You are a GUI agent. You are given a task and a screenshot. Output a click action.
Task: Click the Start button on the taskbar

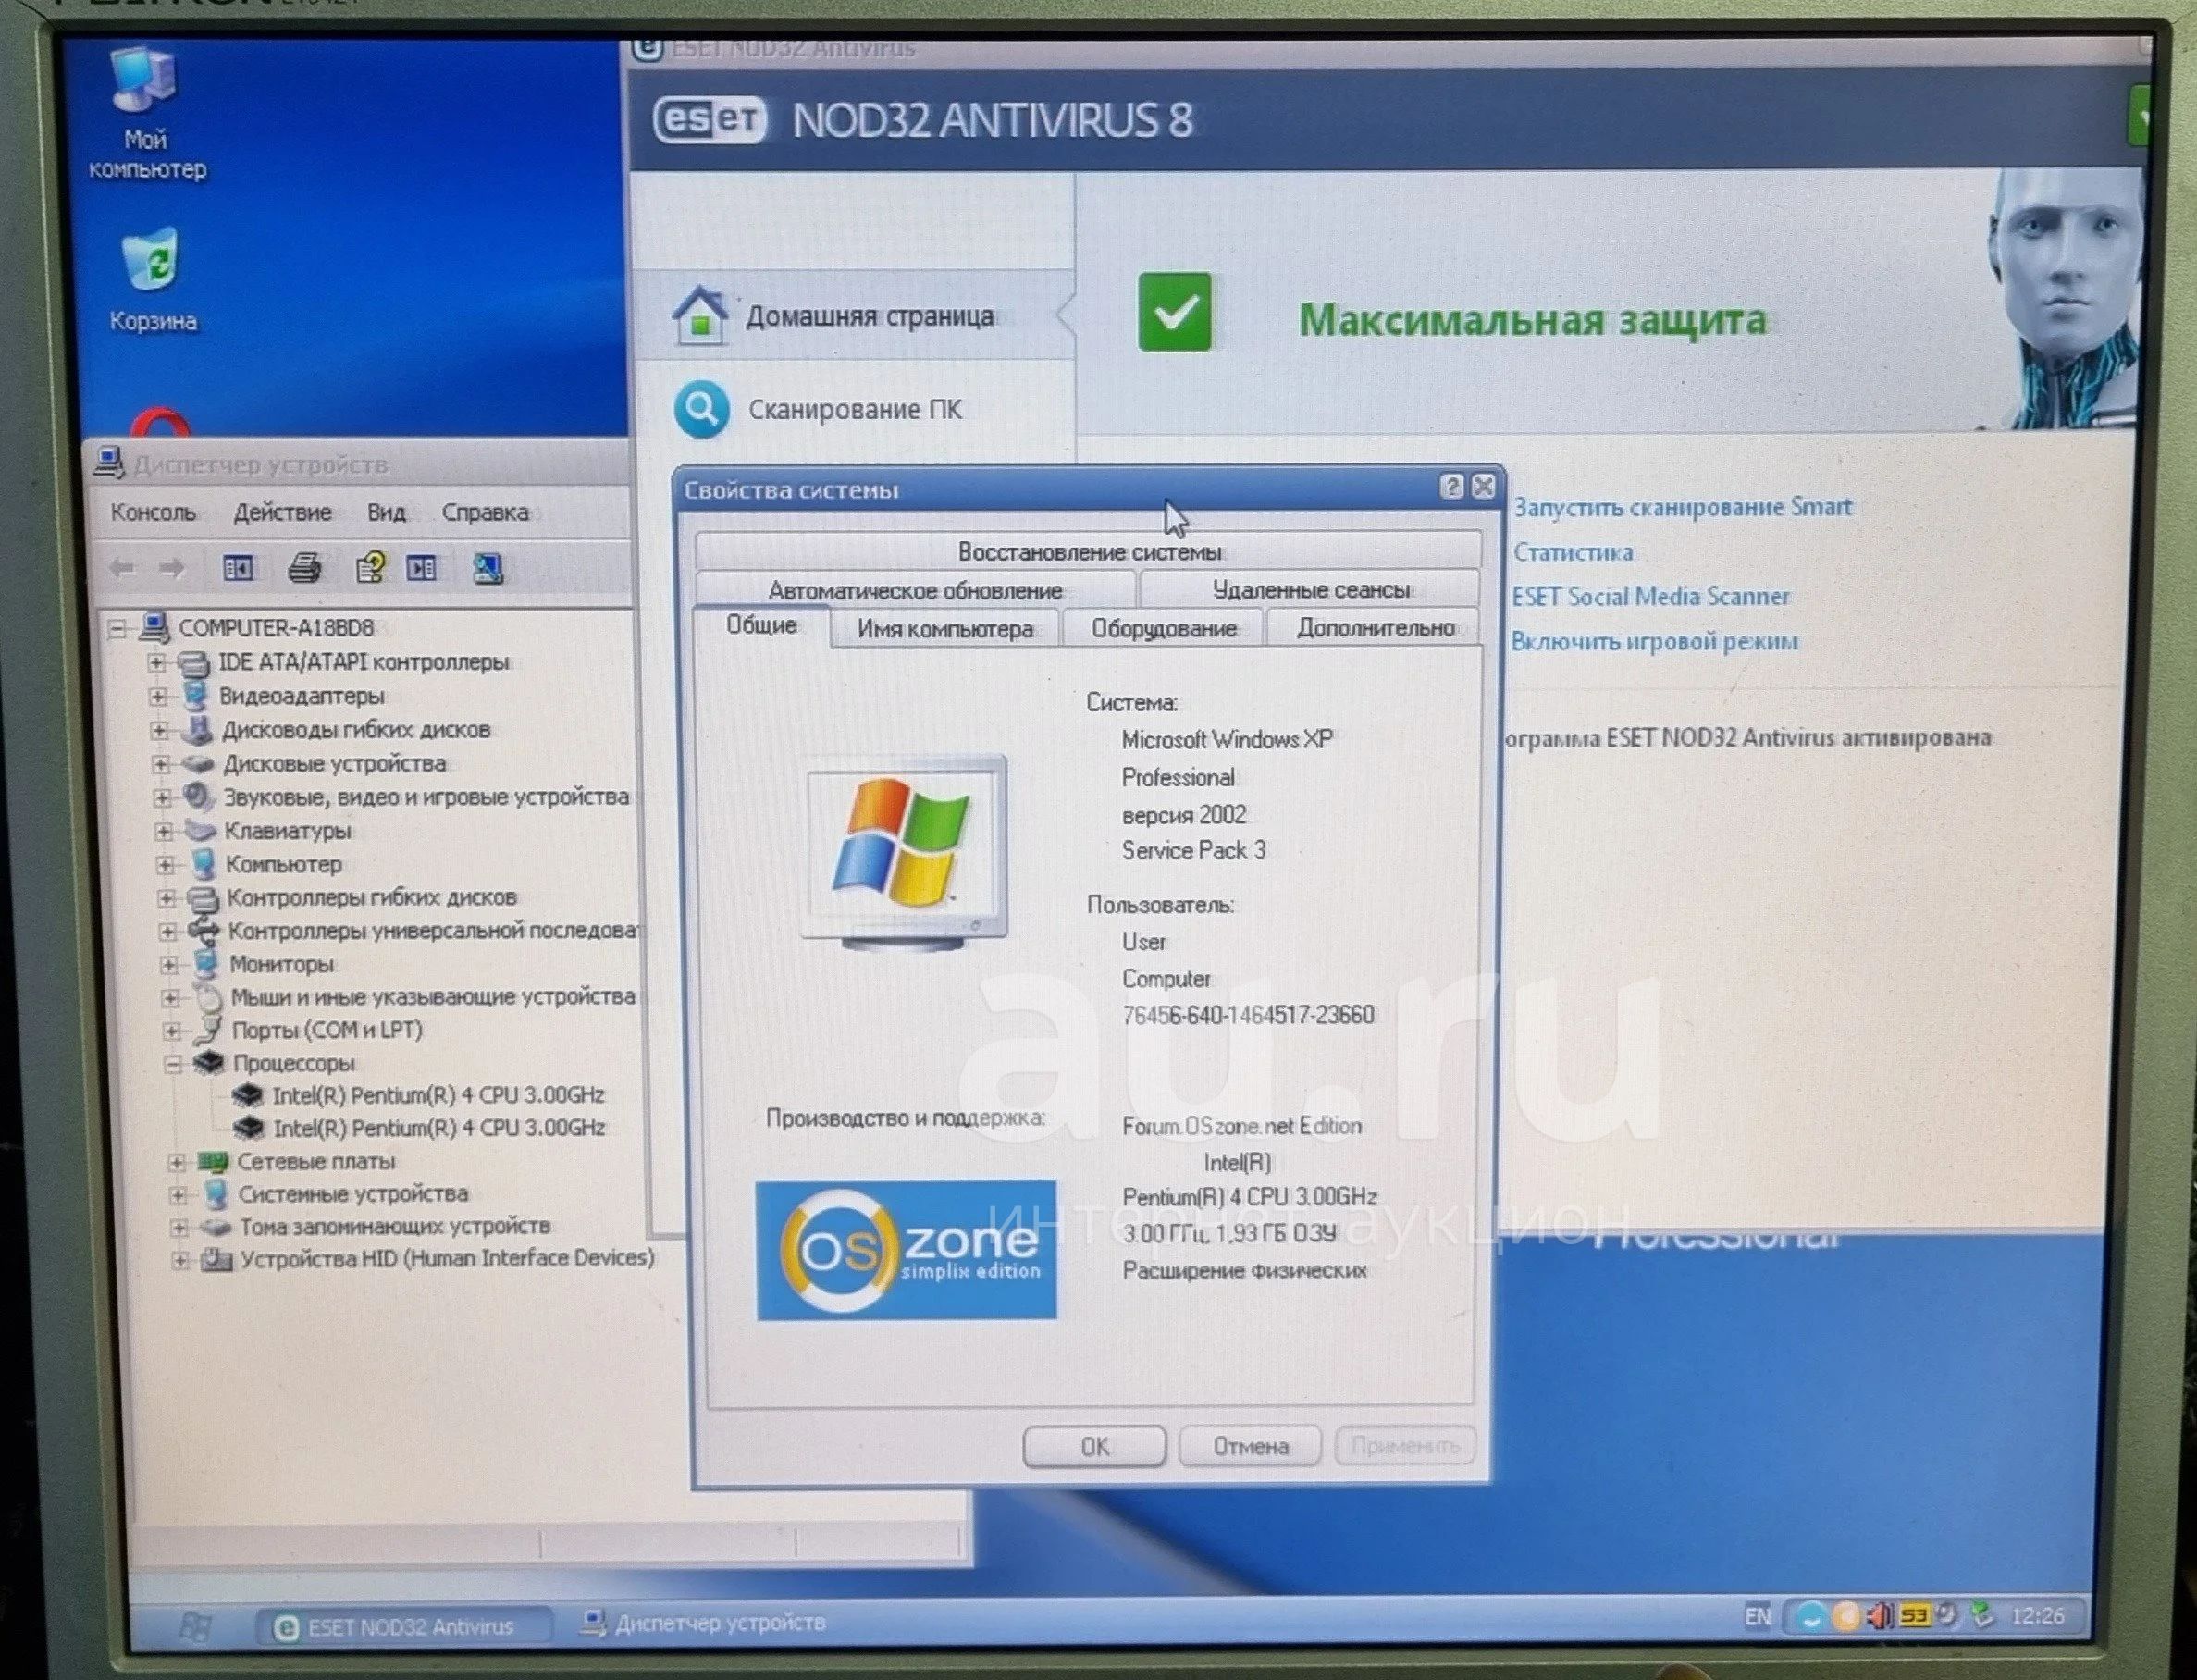click(x=196, y=1626)
